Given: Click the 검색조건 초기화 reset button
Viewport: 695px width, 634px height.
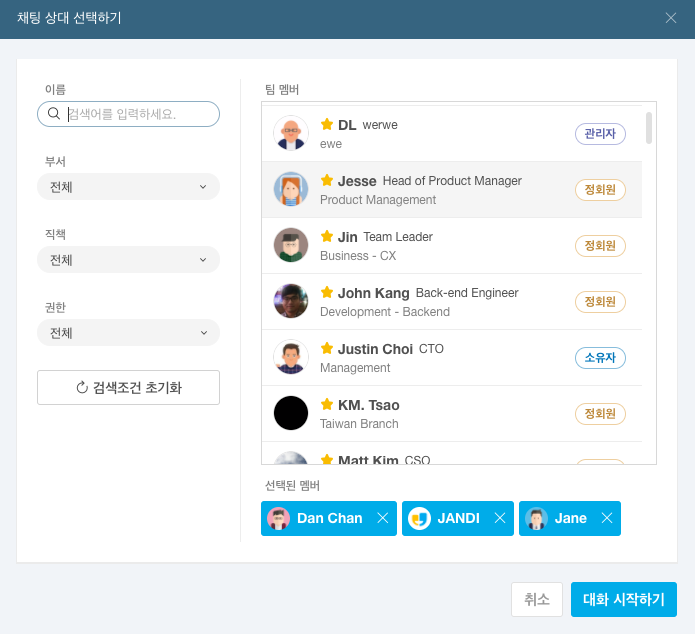Looking at the screenshot, I should (x=128, y=388).
